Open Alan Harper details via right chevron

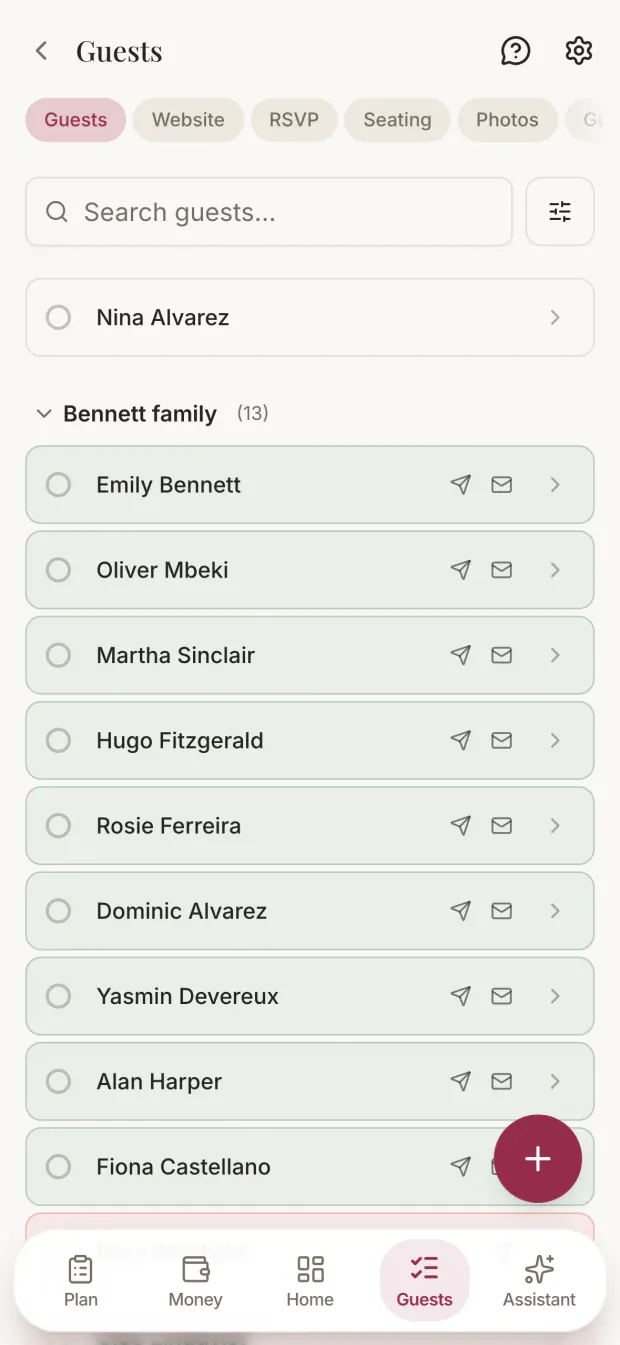[x=556, y=1081]
